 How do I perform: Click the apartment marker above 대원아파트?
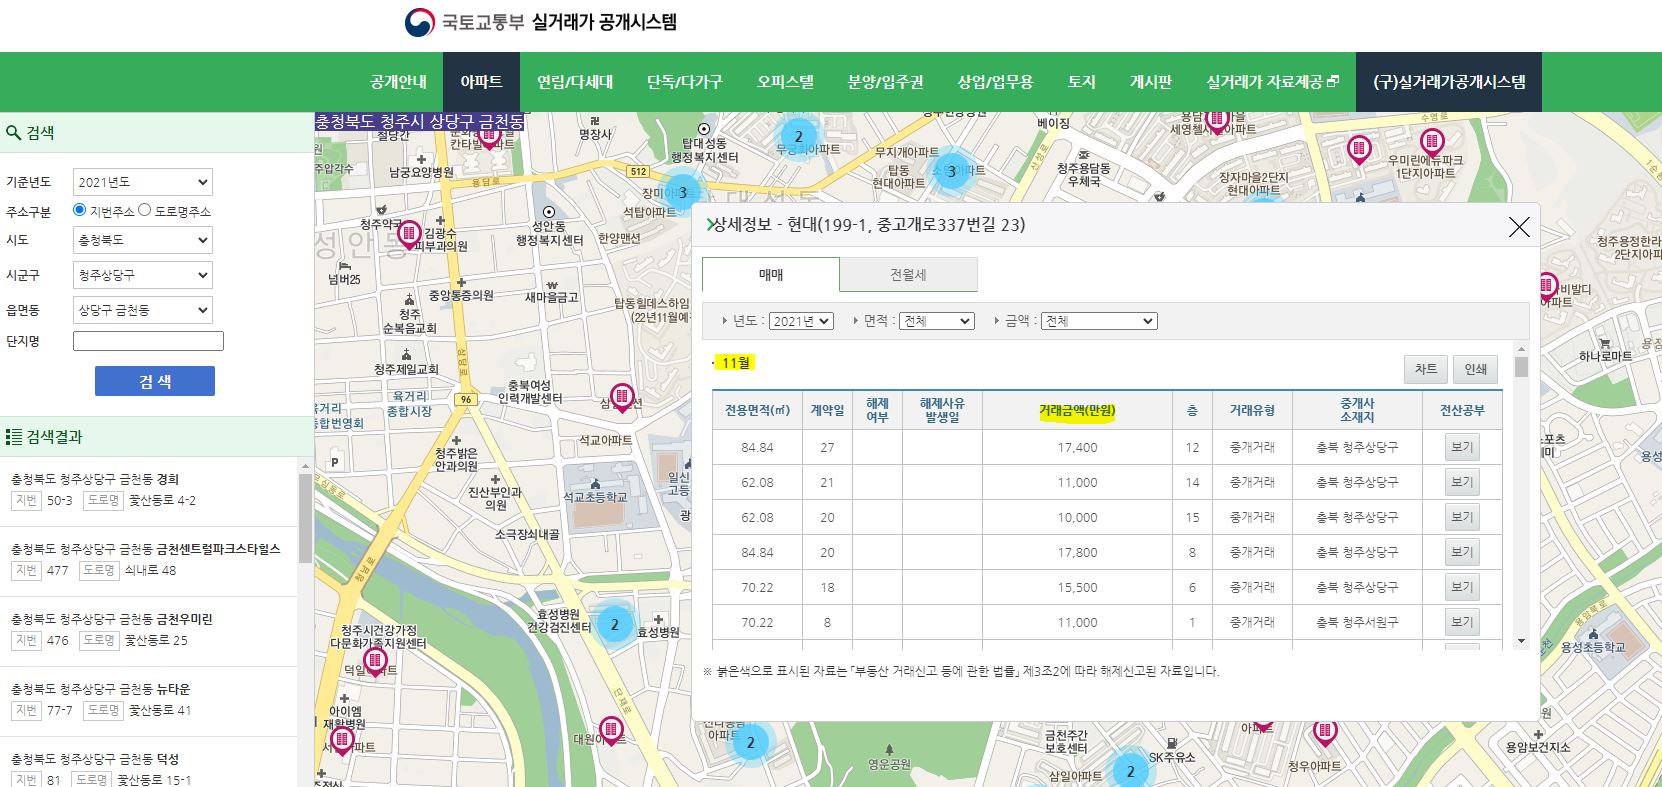(611, 730)
